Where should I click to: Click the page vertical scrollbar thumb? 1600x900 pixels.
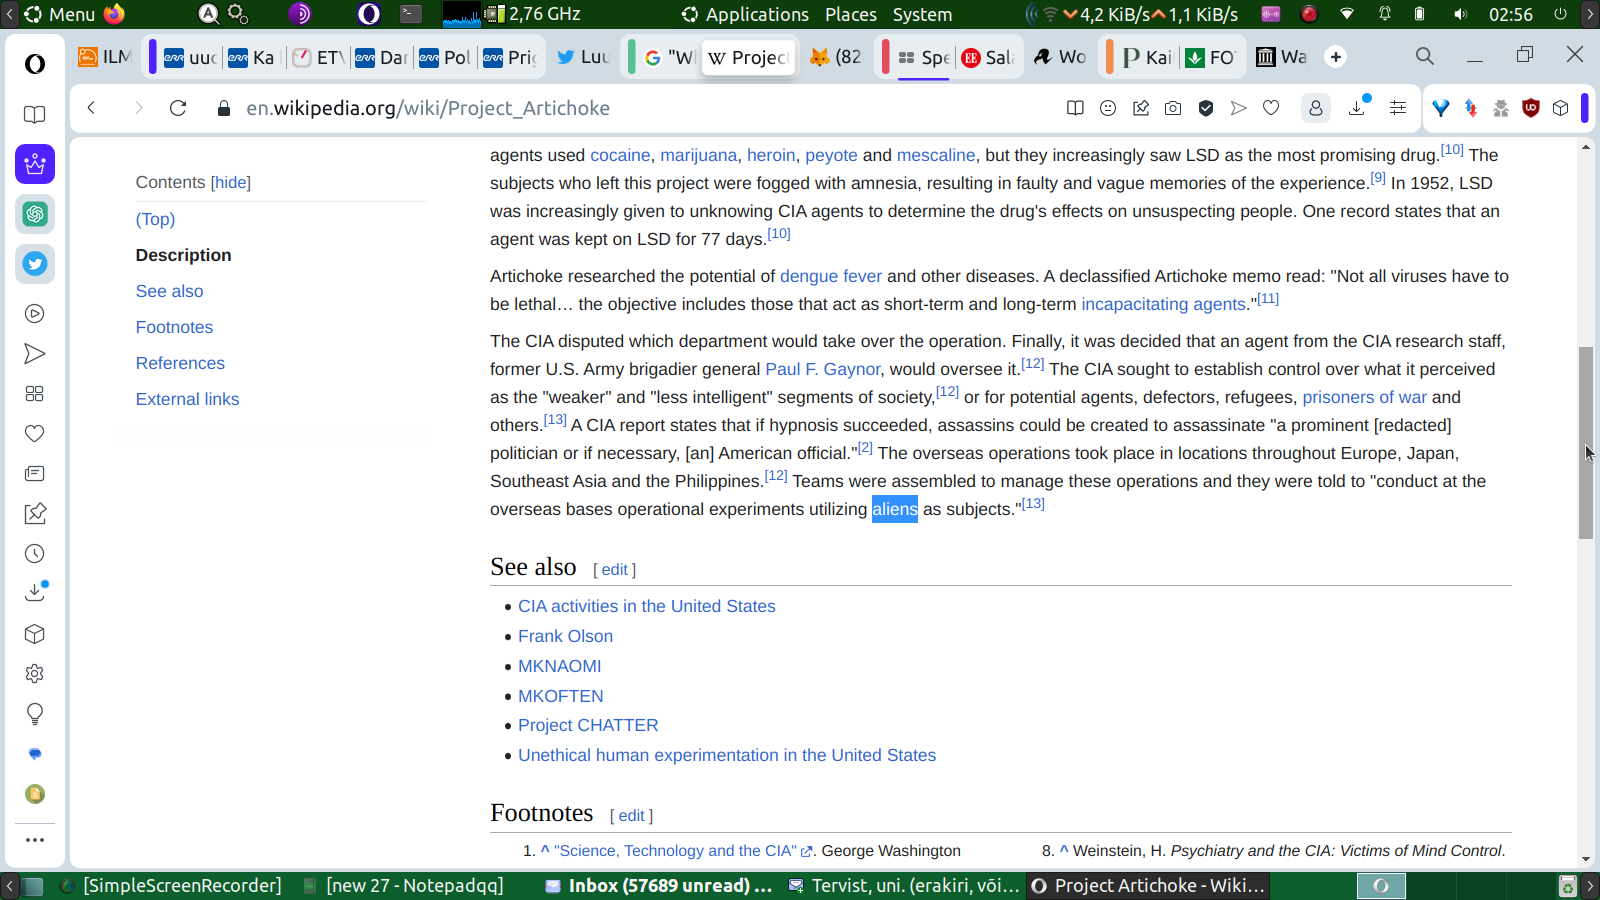[1586, 443]
